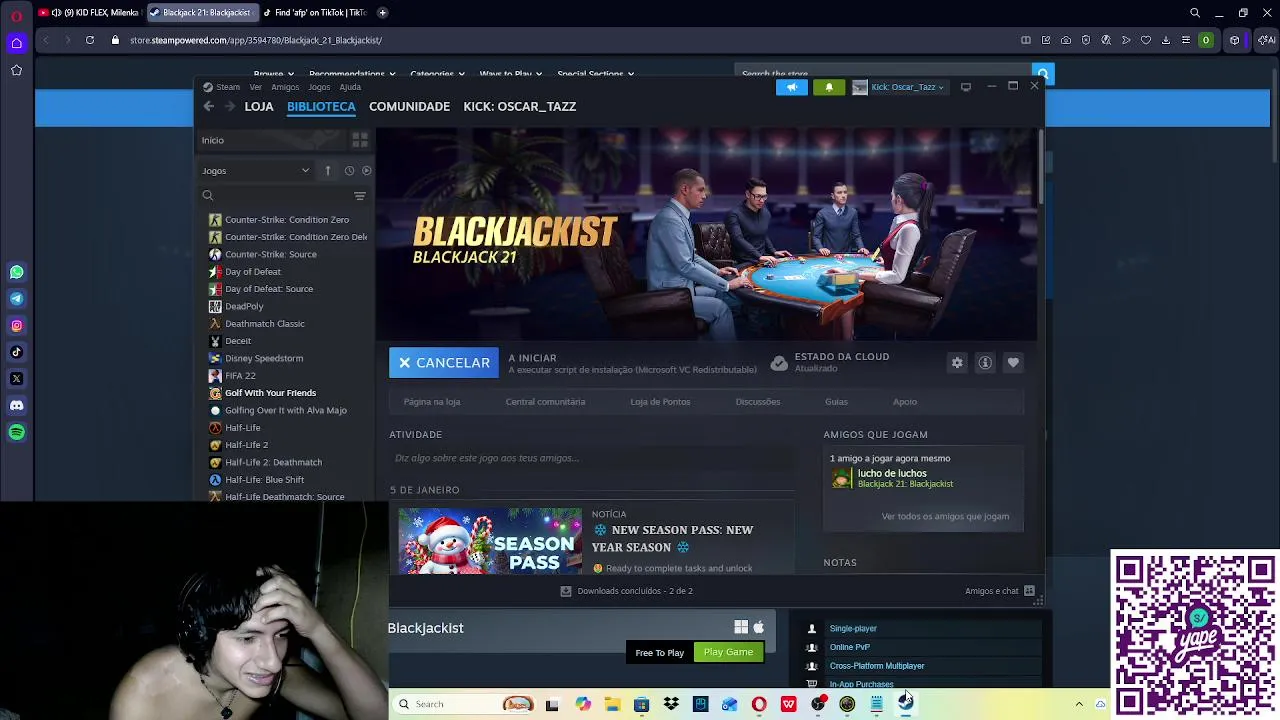This screenshot has height=720, width=1280.
Task: Open the Central comunitária link
Action: pos(545,402)
